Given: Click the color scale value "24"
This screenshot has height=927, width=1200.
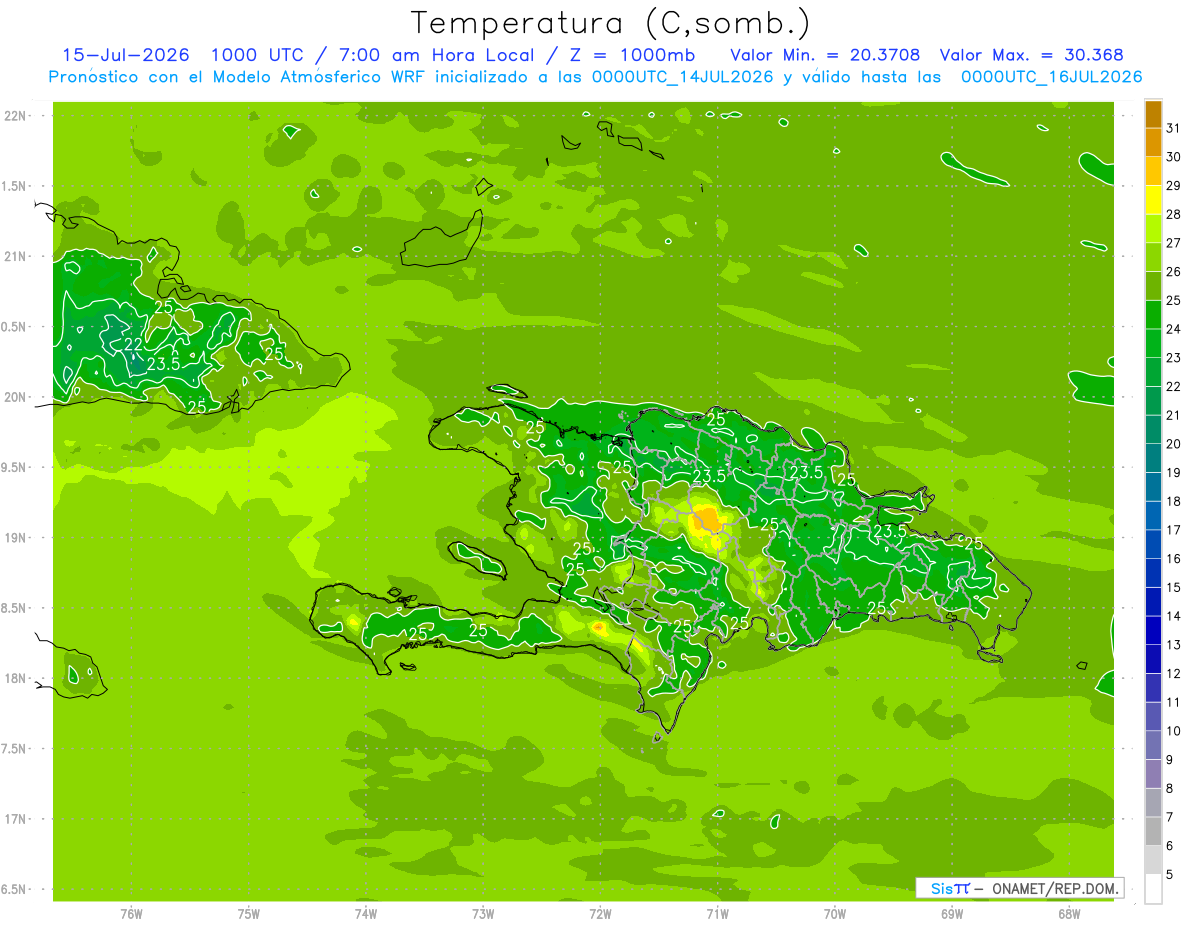Looking at the screenshot, I should coord(1174,329).
